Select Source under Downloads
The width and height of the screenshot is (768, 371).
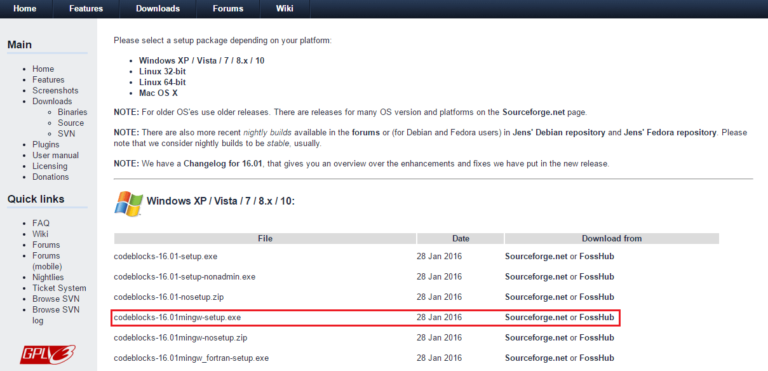[x=71, y=123]
